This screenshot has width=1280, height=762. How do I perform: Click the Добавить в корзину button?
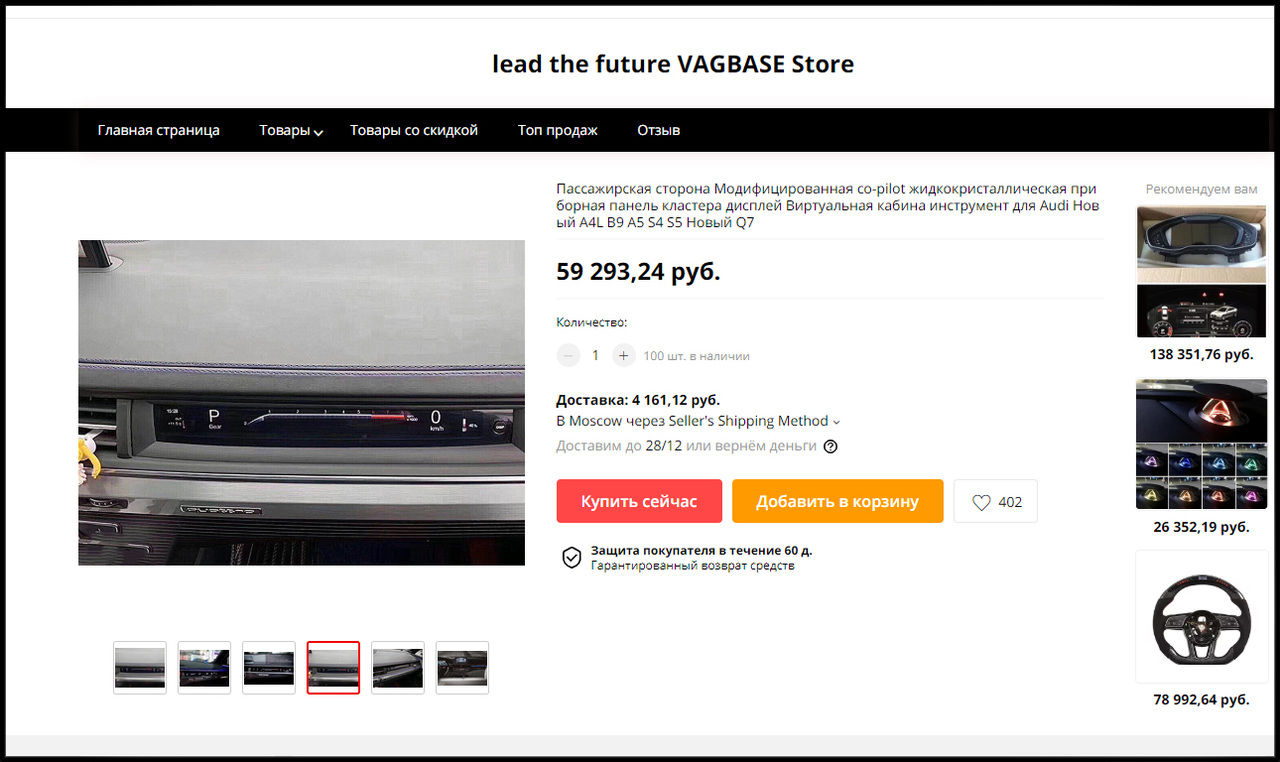click(x=837, y=501)
